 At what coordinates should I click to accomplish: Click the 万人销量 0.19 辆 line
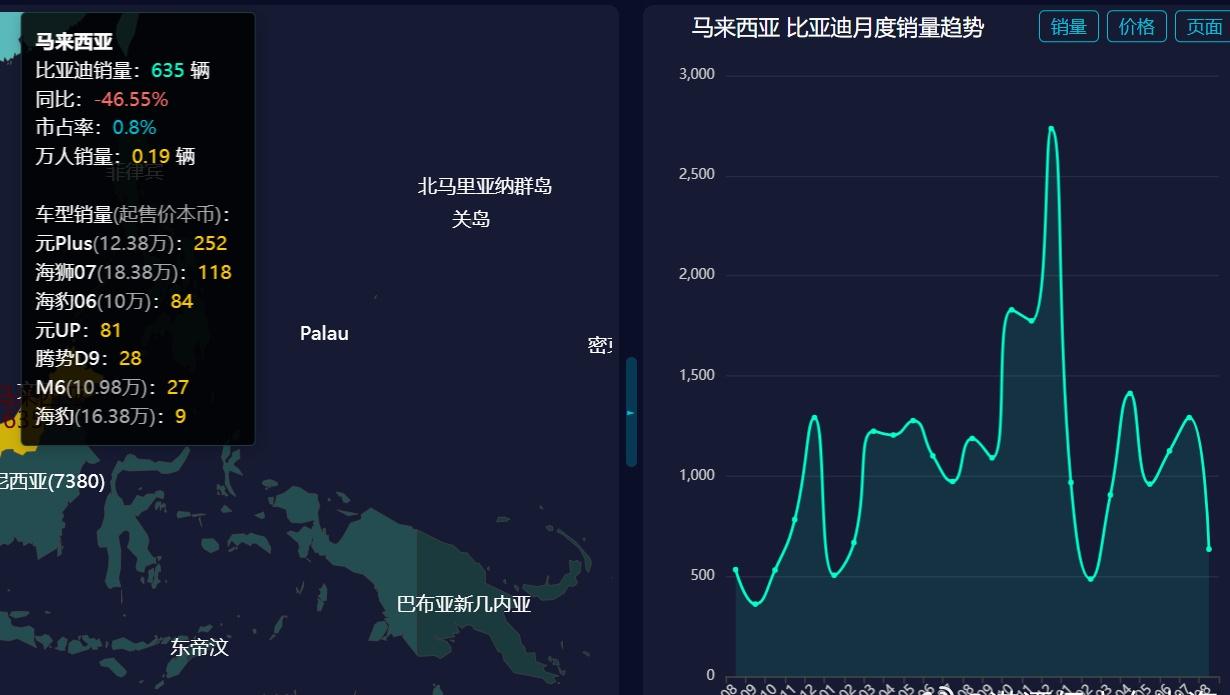[115, 156]
